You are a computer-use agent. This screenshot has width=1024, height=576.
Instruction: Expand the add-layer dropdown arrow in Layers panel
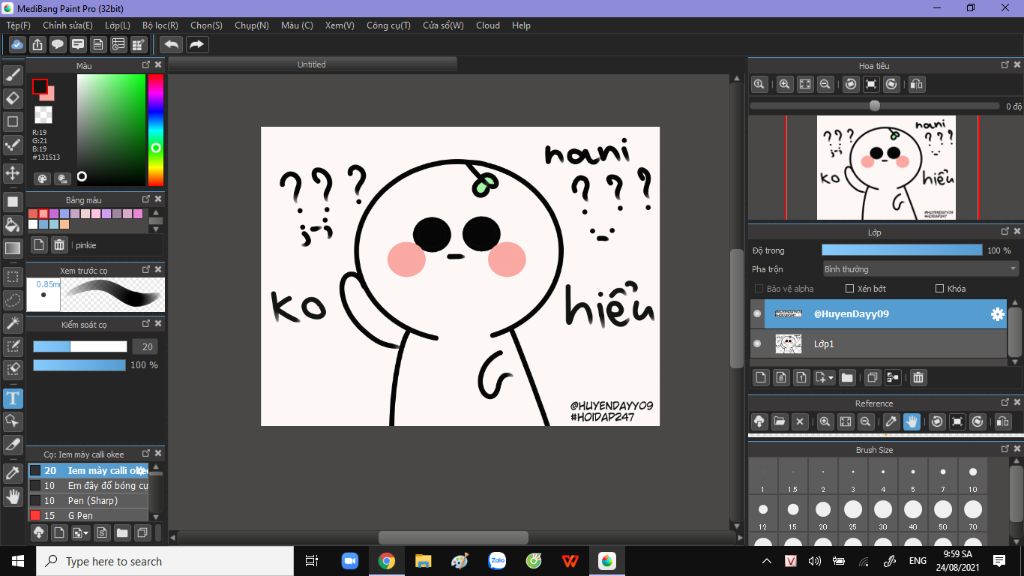(830, 377)
